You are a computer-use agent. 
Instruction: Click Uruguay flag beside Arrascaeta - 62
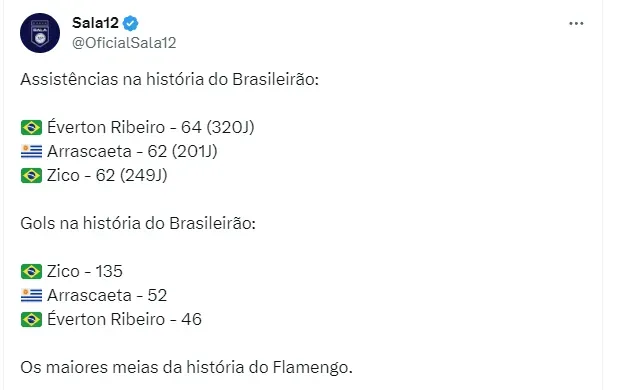tap(31, 151)
